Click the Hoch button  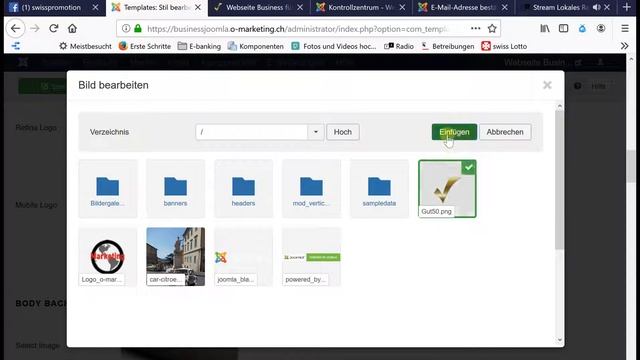[343, 132]
